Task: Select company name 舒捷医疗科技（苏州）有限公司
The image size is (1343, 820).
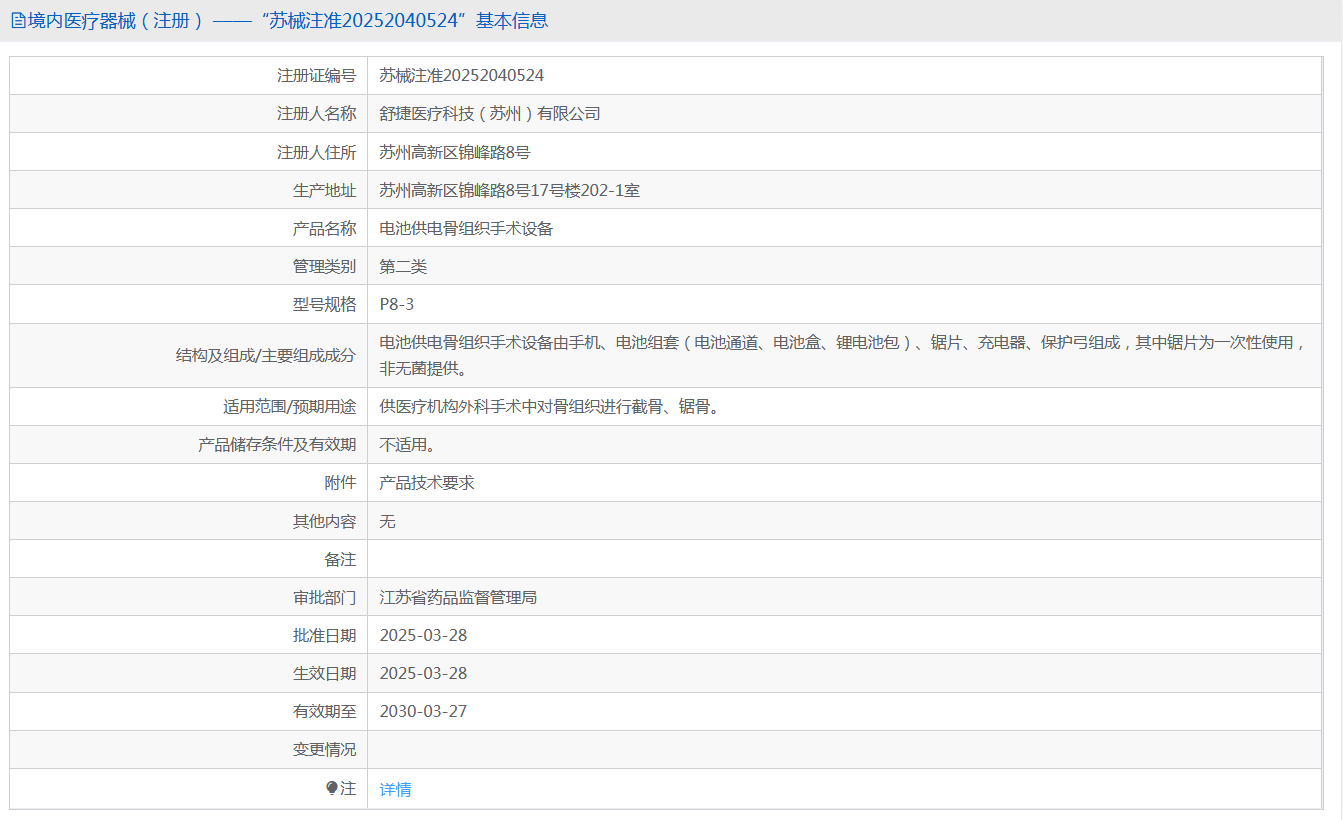Action: [x=490, y=113]
